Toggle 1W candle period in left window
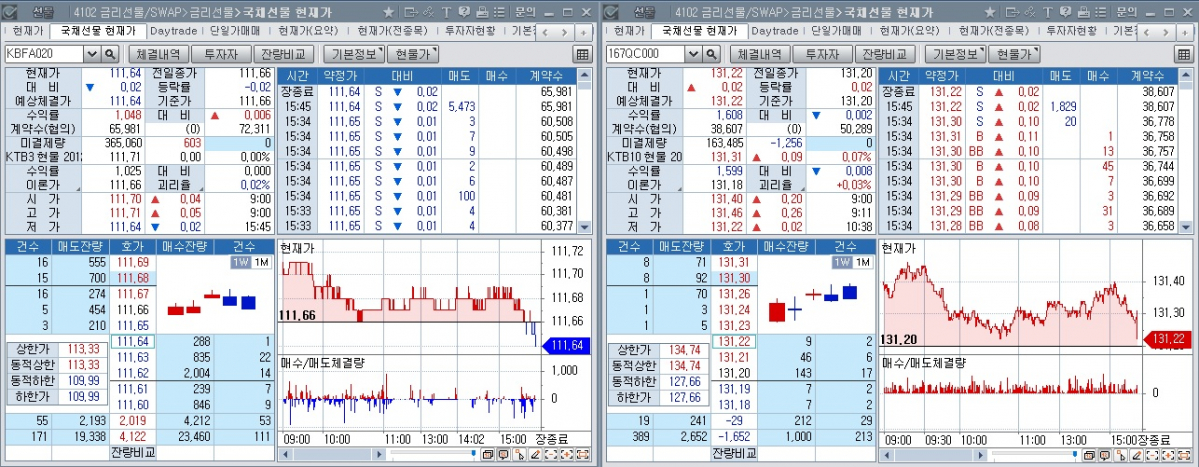Image resolution: width=1199 pixels, height=467 pixels. 241,262
